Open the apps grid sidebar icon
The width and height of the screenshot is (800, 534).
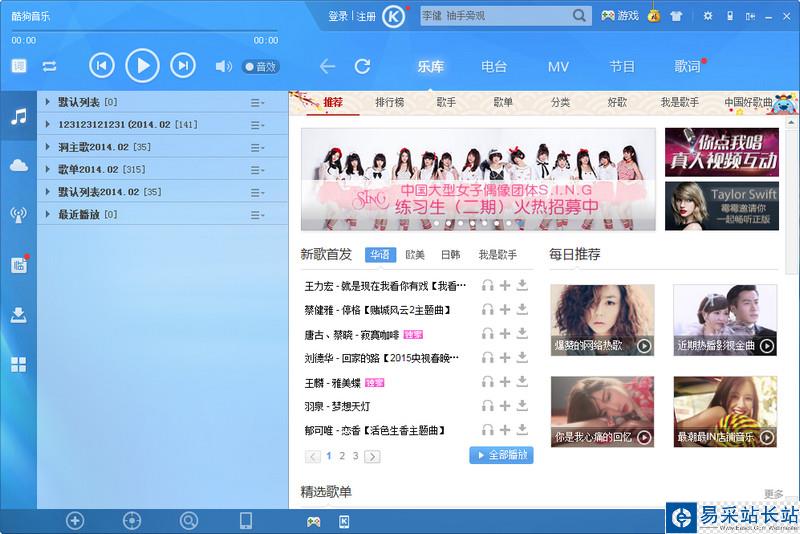(x=19, y=365)
